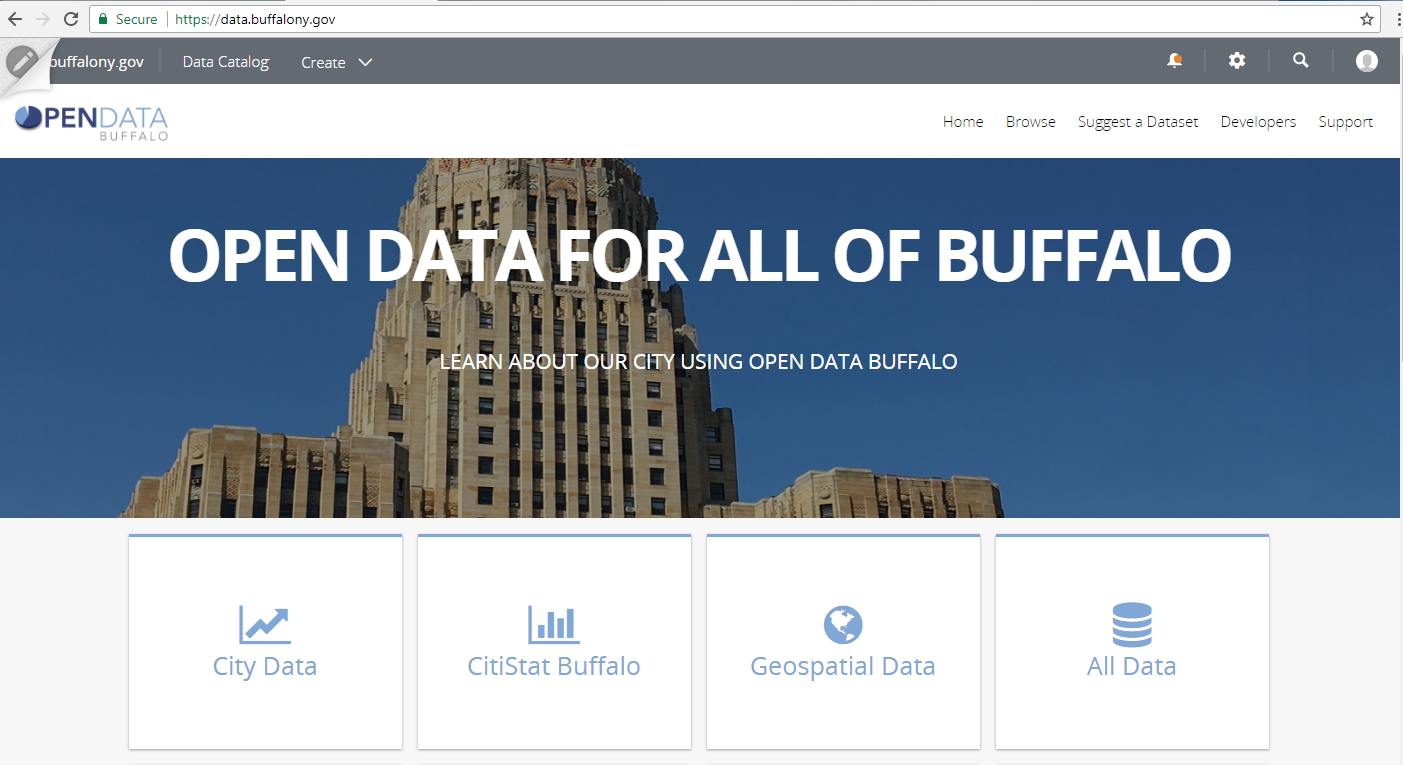This screenshot has width=1403, height=765.
Task: Bookmark page with the star icon
Action: click(x=1366, y=19)
